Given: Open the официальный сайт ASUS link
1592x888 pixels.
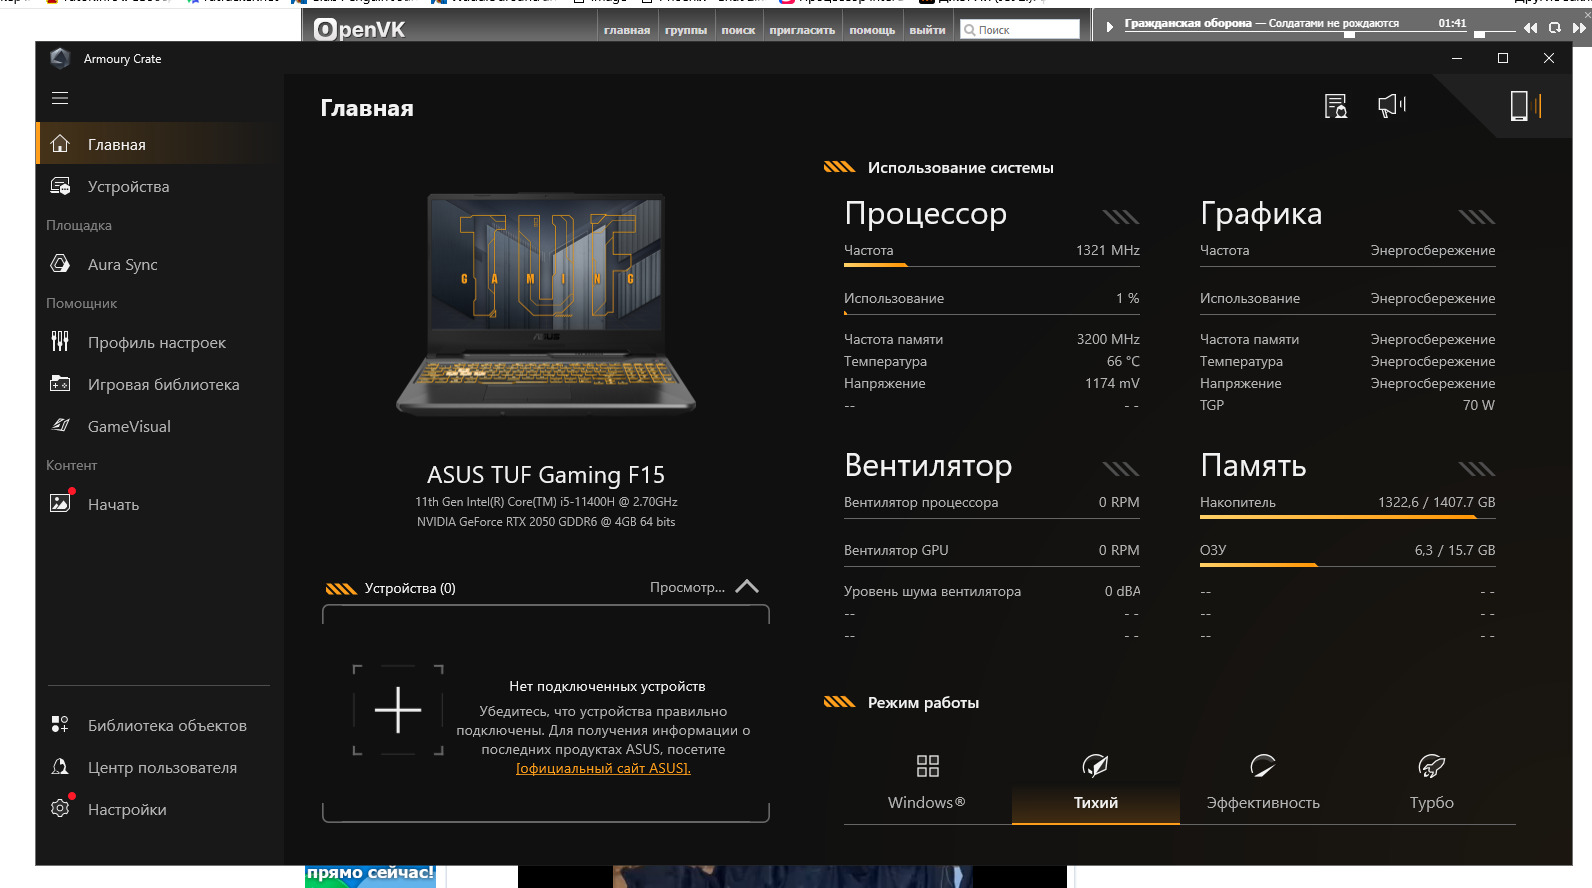Looking at the screenshot, I should [603, 768].
